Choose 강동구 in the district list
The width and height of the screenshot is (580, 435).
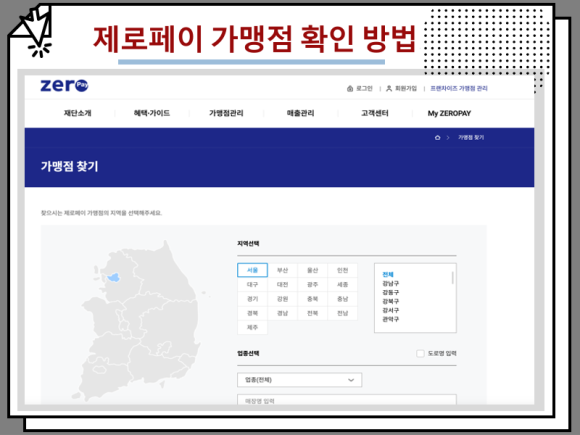tap(391, 292)
